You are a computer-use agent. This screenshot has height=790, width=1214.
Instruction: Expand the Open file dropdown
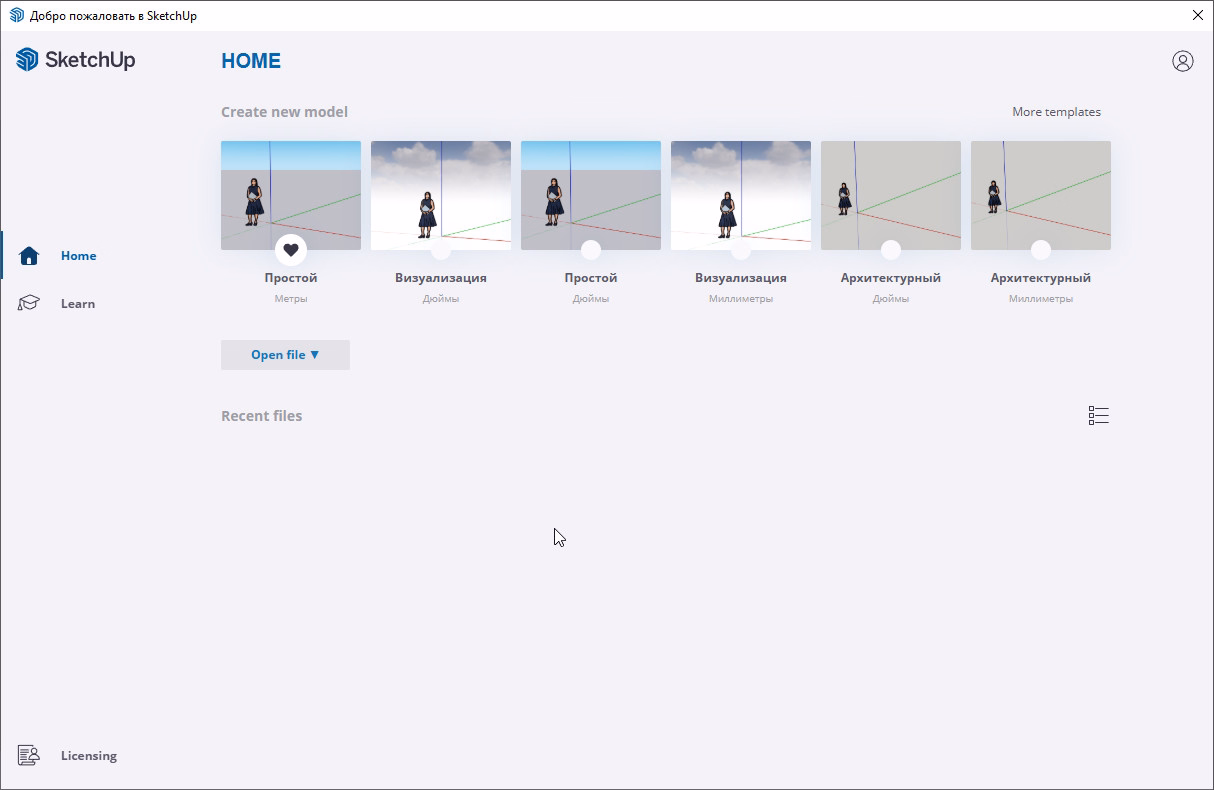pos(285,355)
